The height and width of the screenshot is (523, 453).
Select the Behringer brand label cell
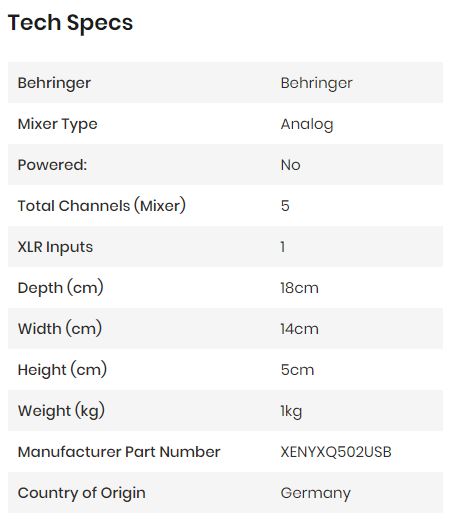pyautogui.click(x=54, y=83)
